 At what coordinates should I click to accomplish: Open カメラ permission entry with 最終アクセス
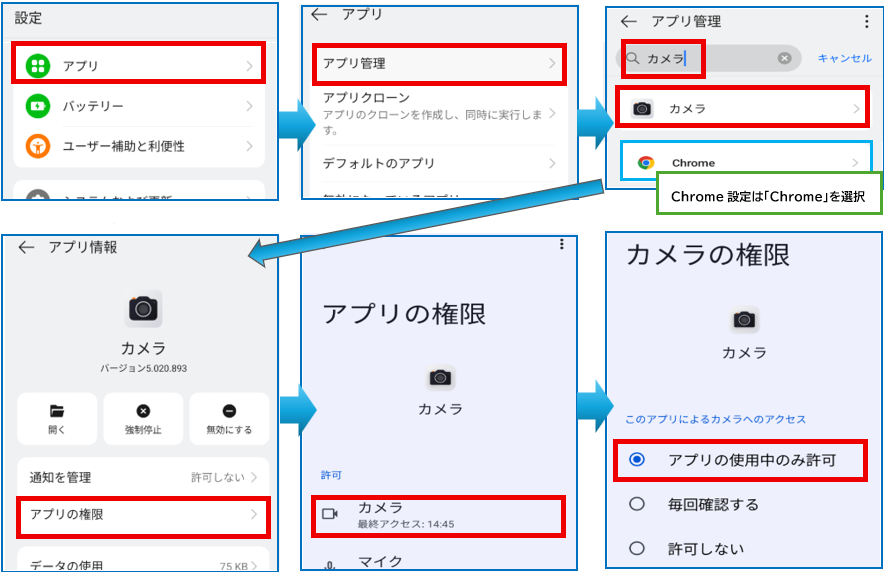pos(438,515)
